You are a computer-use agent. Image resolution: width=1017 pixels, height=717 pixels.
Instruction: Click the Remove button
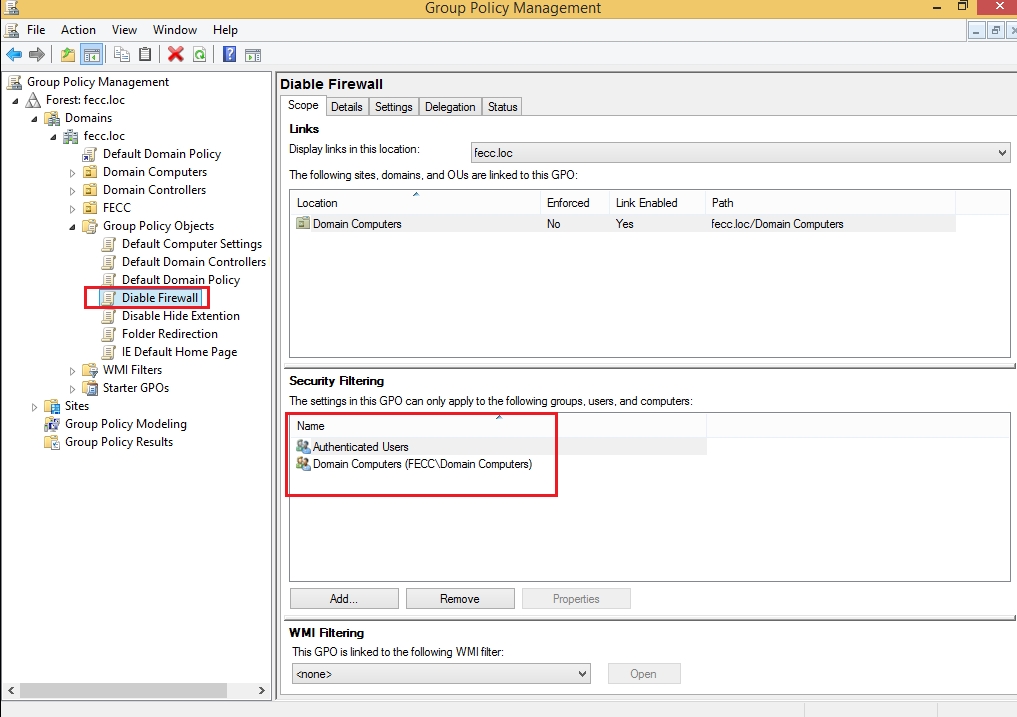[x=460, y=599]
